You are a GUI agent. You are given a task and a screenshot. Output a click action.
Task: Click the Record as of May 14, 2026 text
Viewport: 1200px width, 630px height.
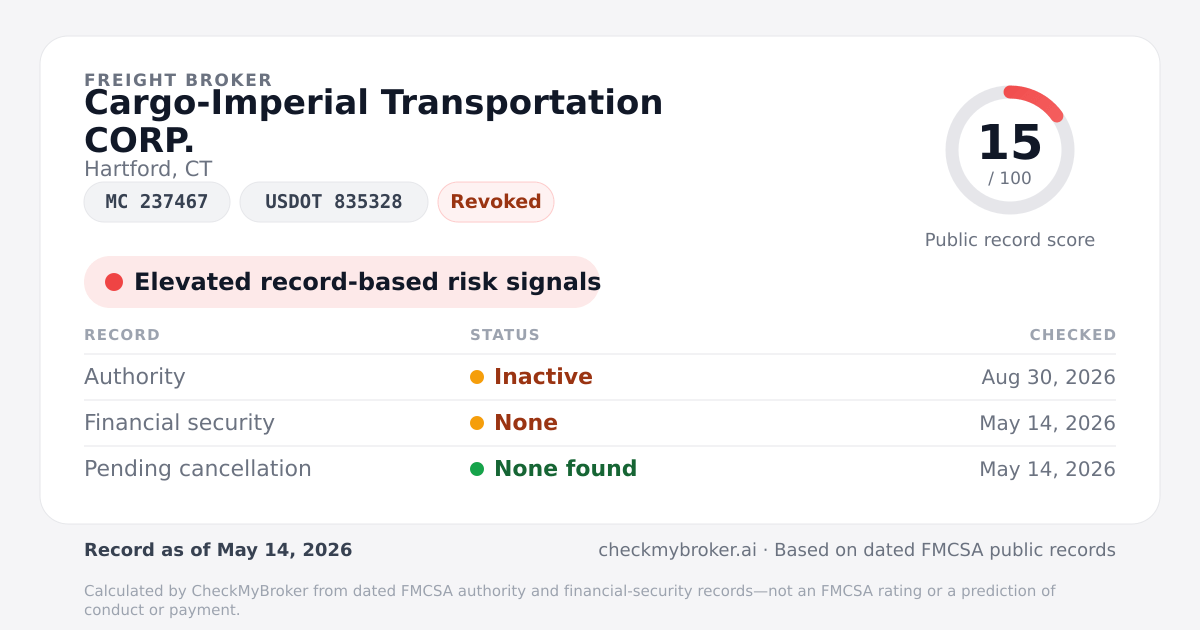point(218,550)
